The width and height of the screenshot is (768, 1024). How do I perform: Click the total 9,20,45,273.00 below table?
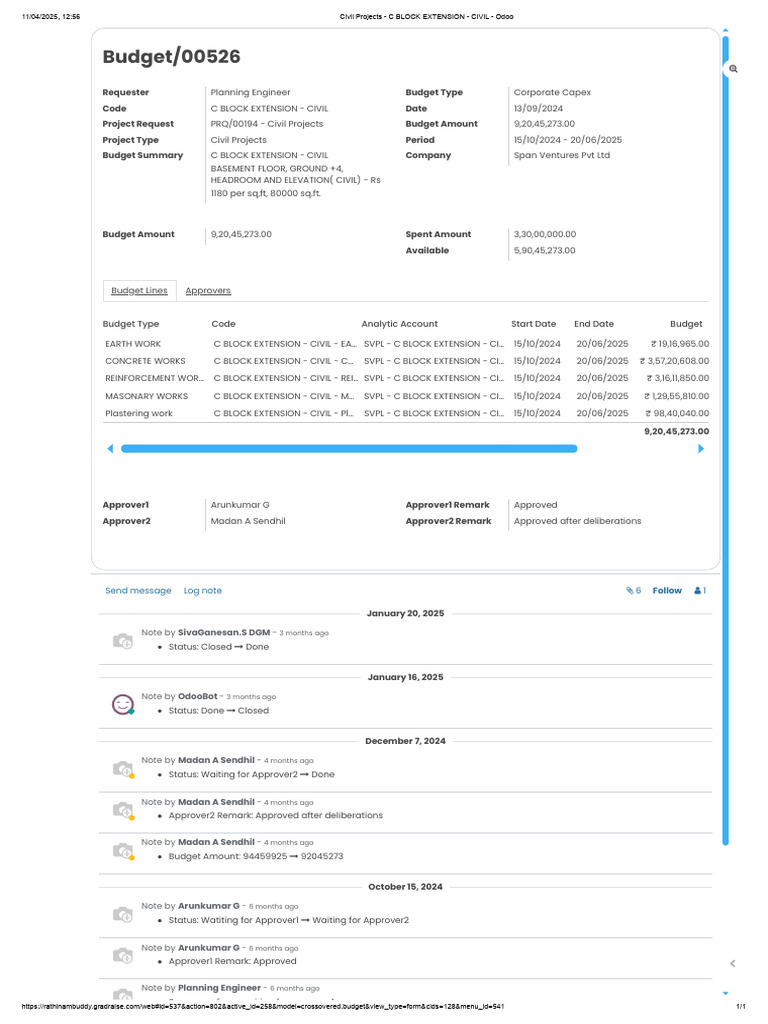point(677,432)
